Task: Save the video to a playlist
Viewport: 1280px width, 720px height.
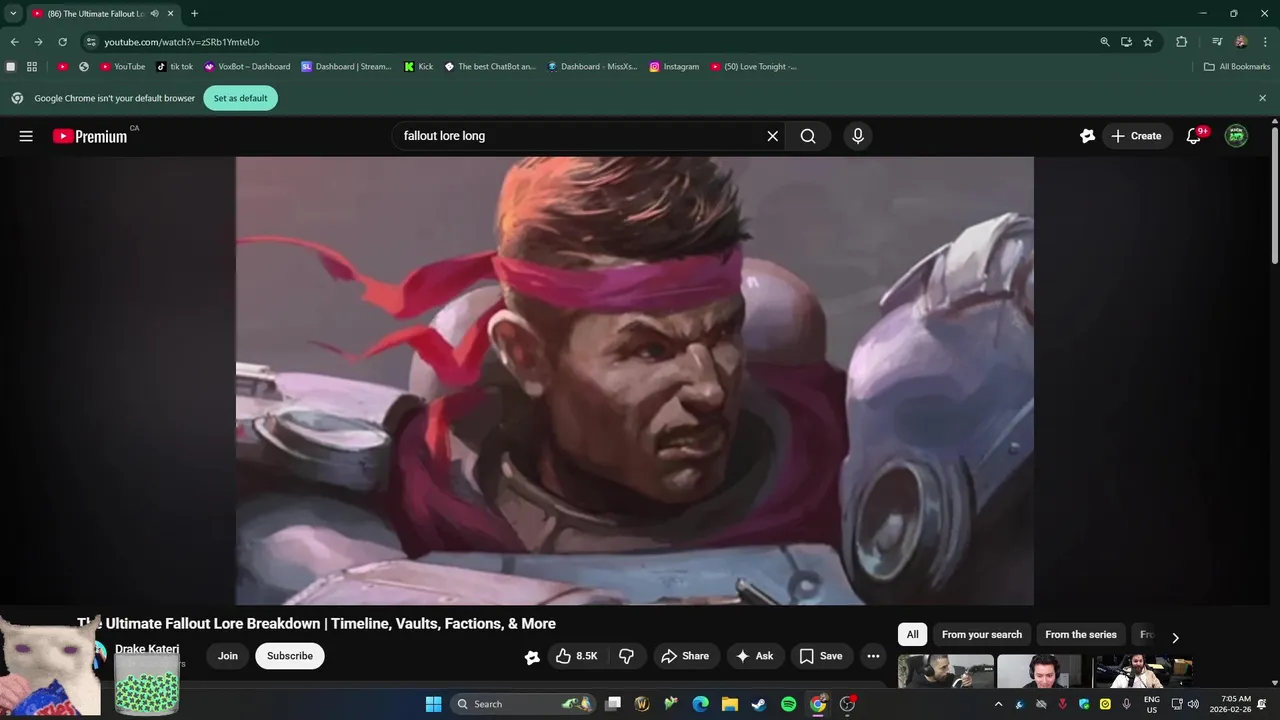Action: (x=821, y=656)
